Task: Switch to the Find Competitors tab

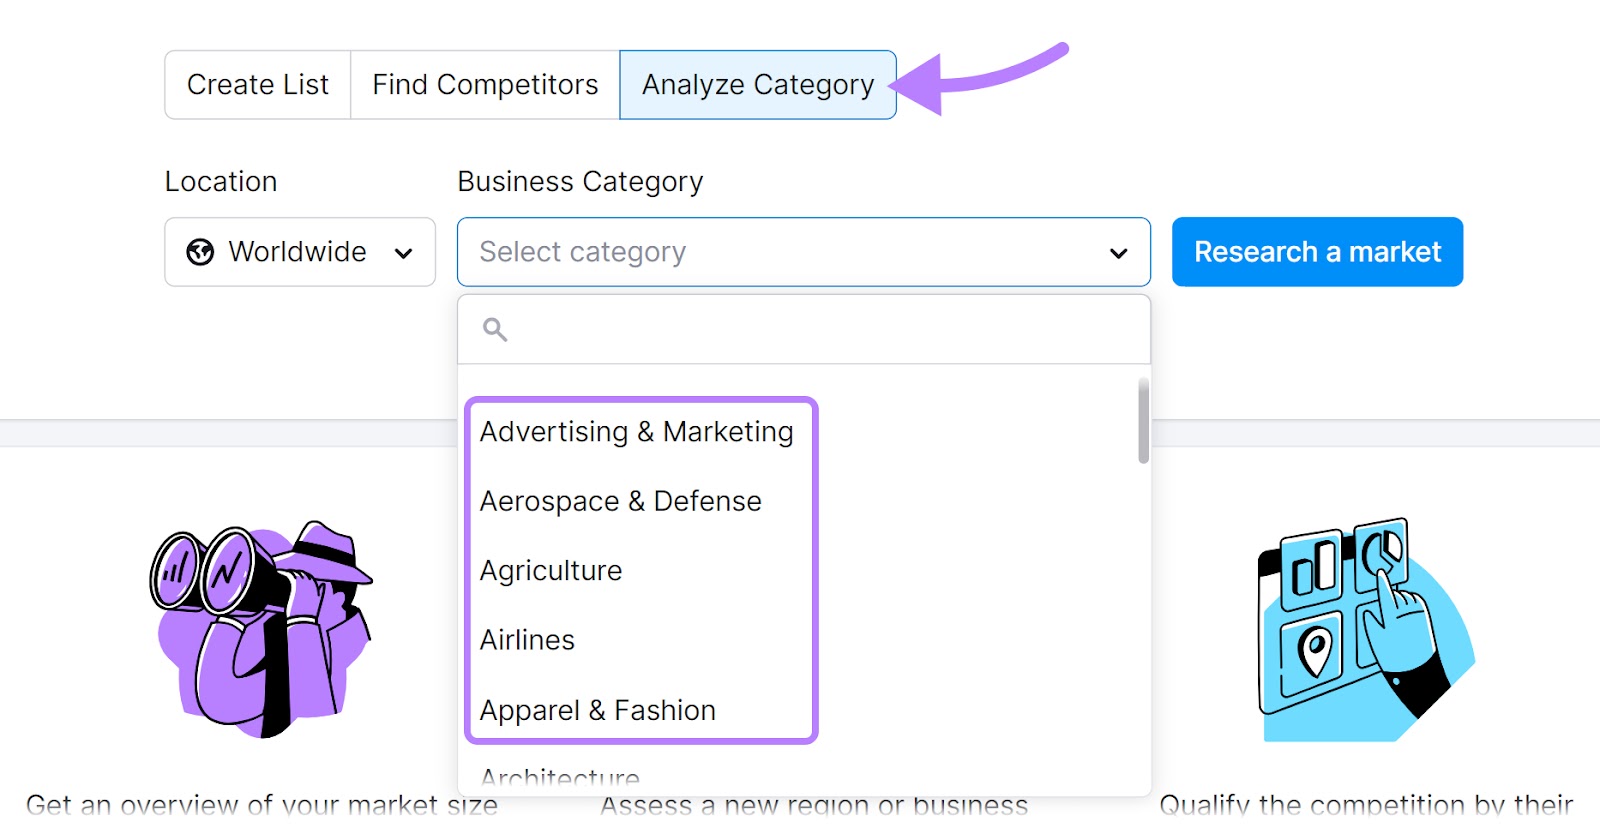Action: [484, 85]
